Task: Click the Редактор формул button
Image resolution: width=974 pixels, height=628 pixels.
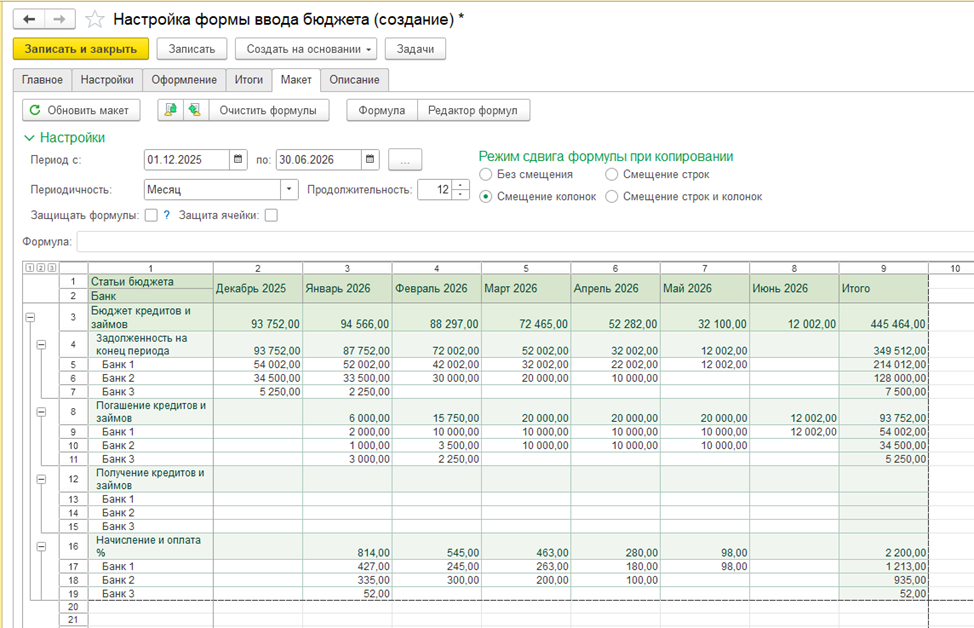Action: [472, 110]
